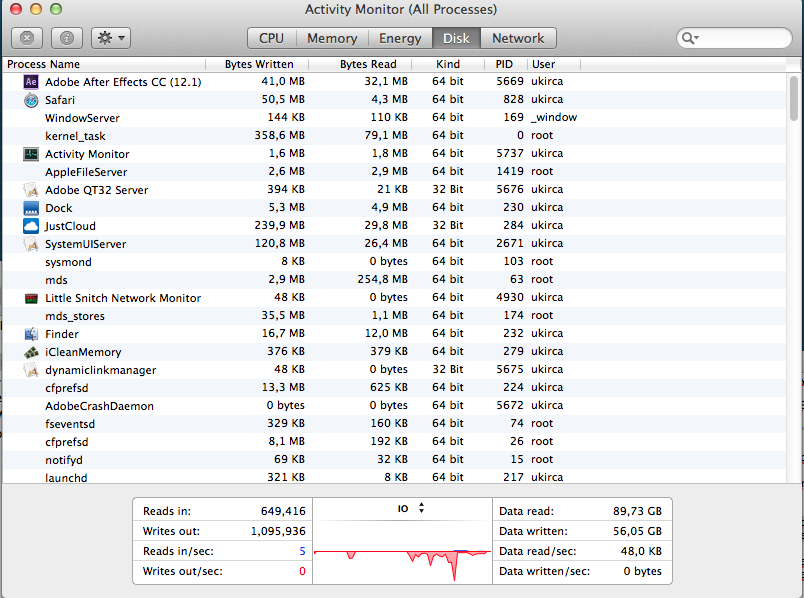The width and height of the screenshot is (804, 598).
Task: Click the 32 Bit kind for JustCloud
Action: (x=448, y=225)
